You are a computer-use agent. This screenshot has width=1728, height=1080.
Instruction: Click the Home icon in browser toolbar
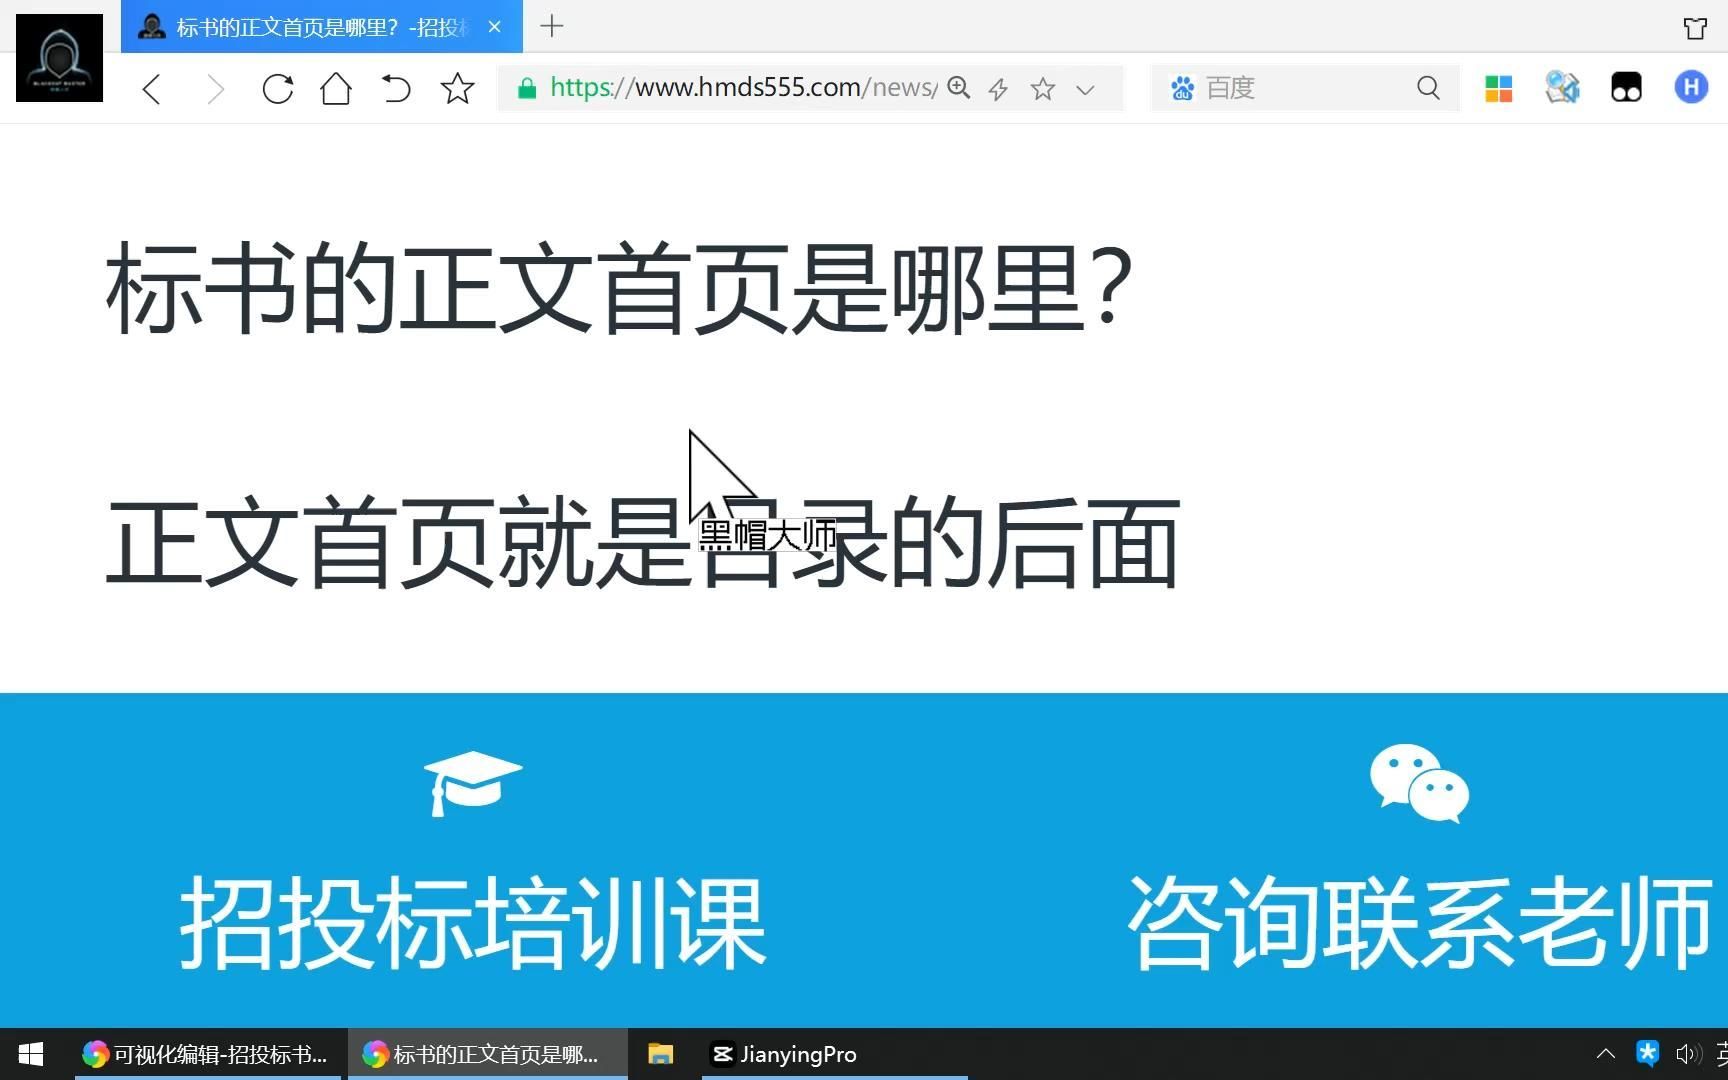(336, 88)
